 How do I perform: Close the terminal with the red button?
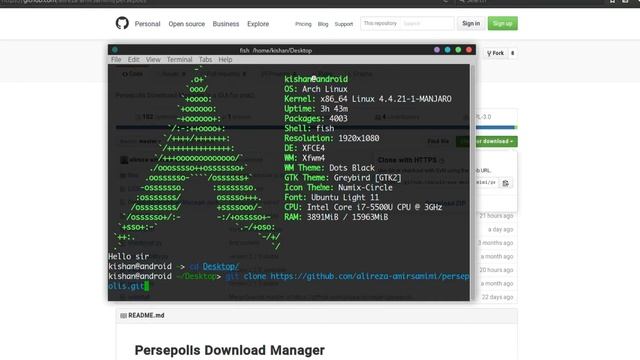[x=469, y=50]
